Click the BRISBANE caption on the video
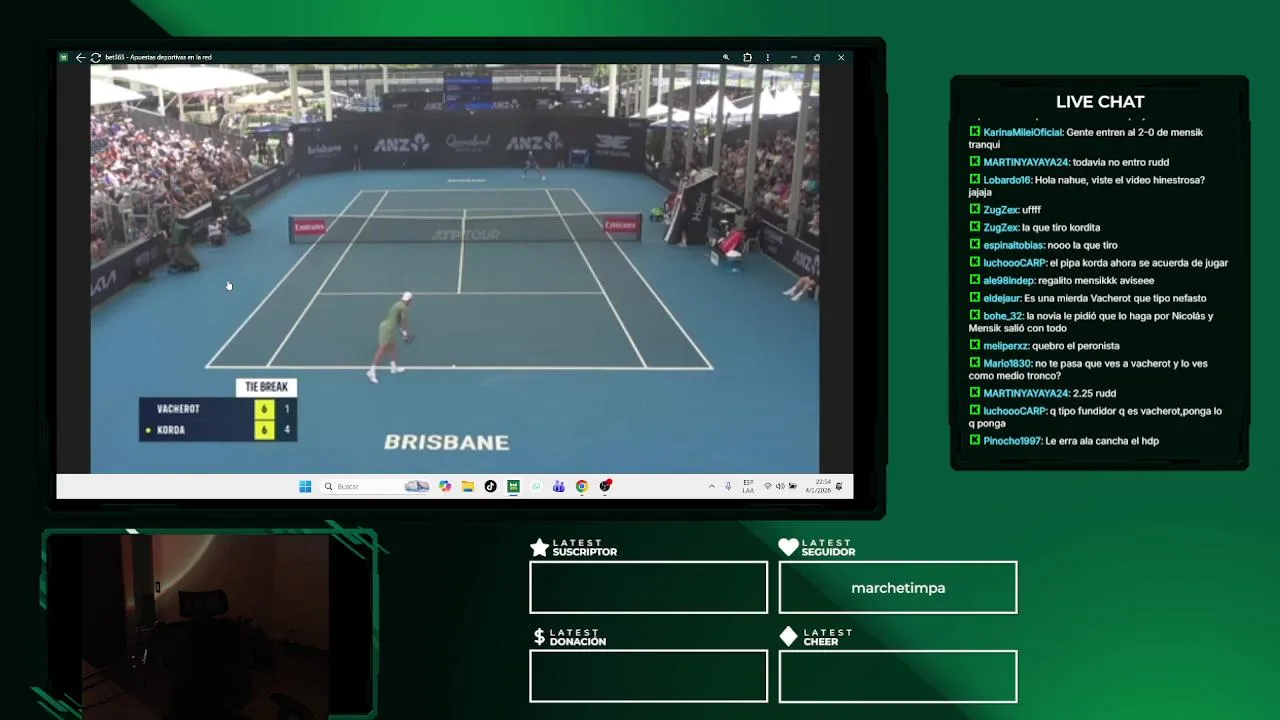1280x720 pixels. coord(447,442)
